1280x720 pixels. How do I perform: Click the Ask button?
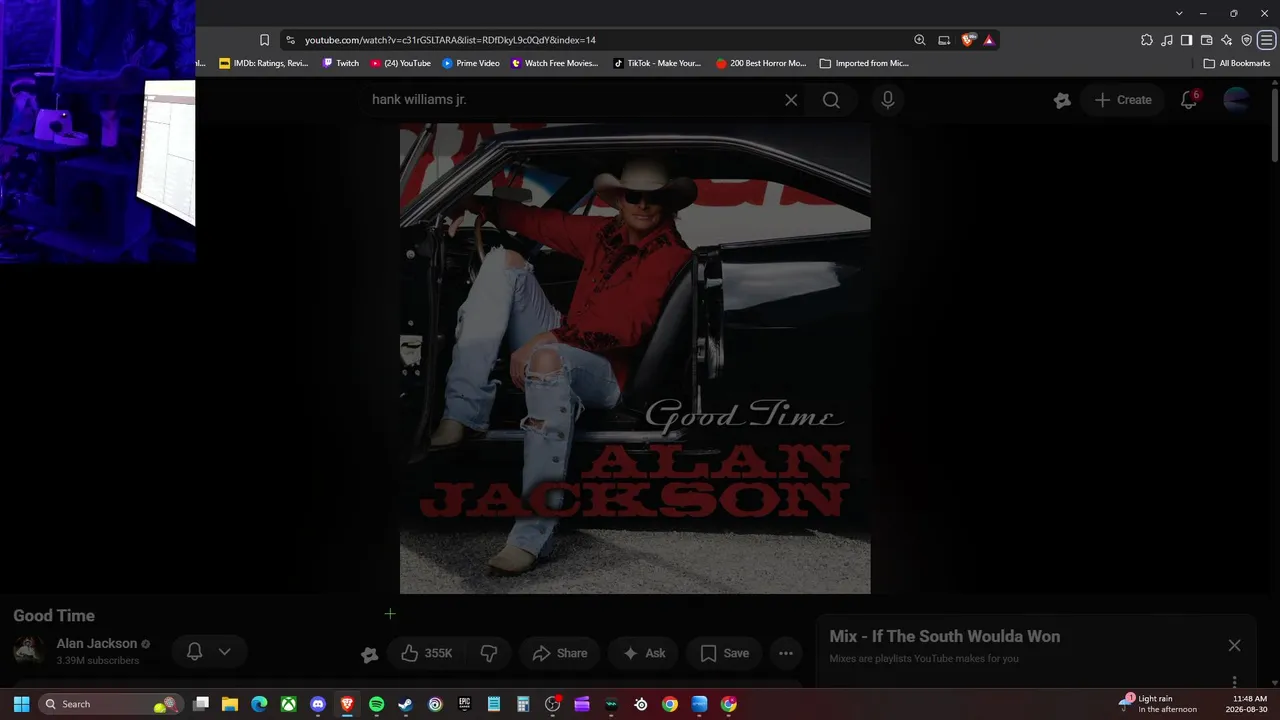[x=644, y=653]
